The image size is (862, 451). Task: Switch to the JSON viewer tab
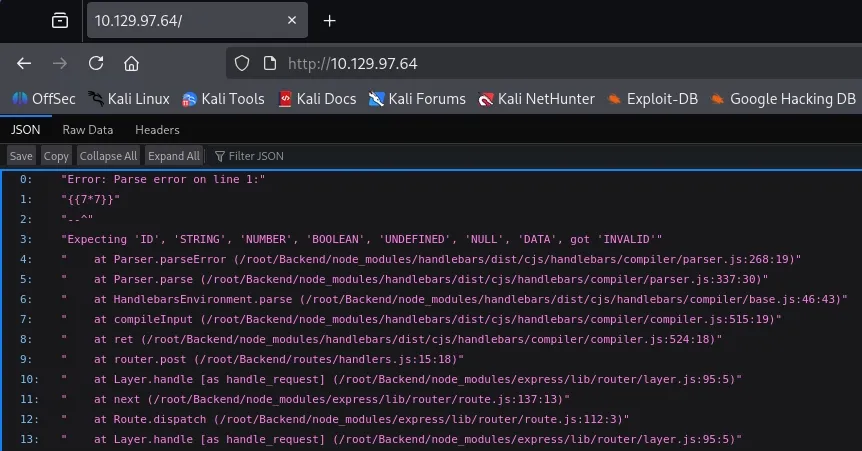tap(25, 130)
